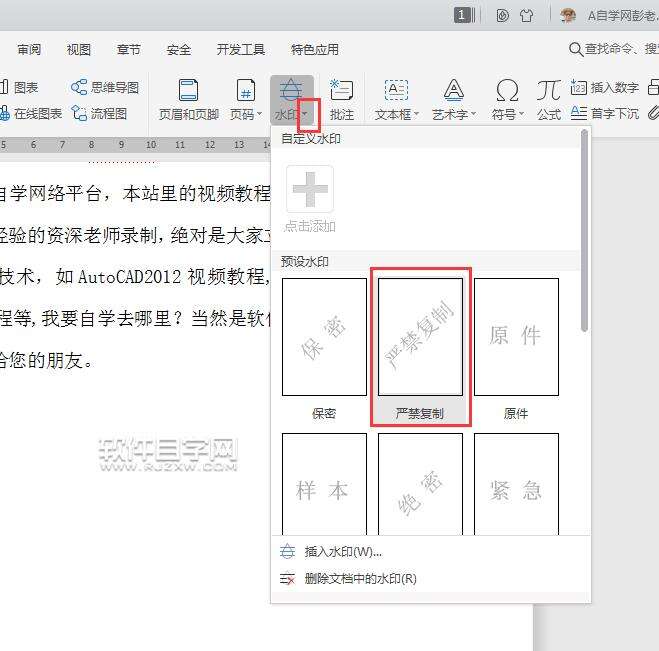Click the user avatar icon
The width and height of the screenshot is (659, 651).
pos(568,16)
